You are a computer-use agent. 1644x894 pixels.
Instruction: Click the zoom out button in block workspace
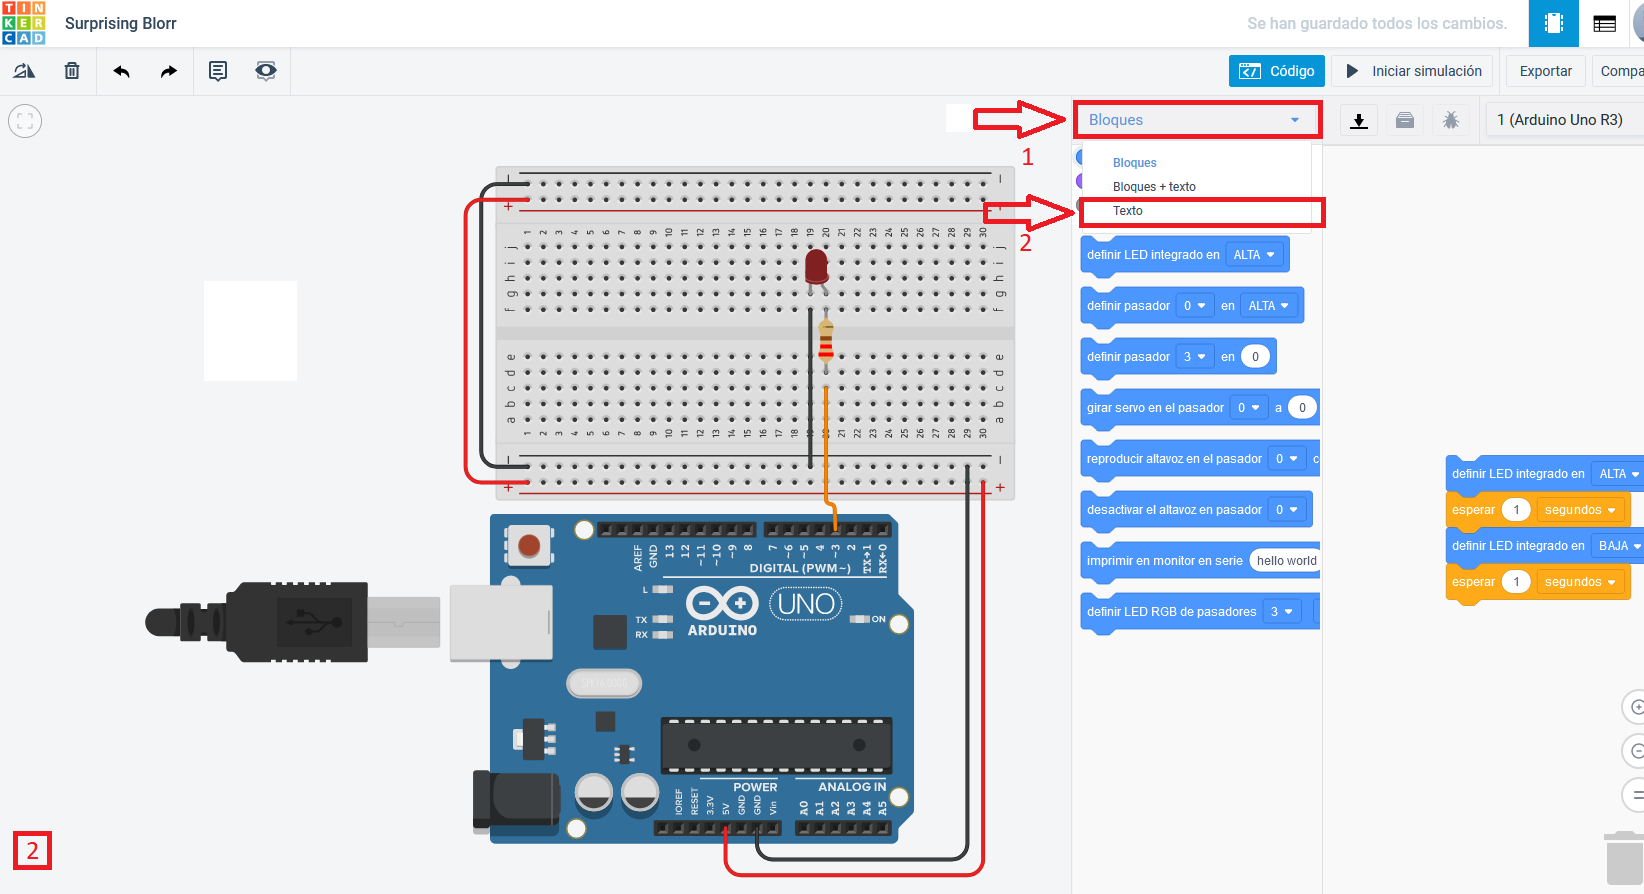[1635, 751]
